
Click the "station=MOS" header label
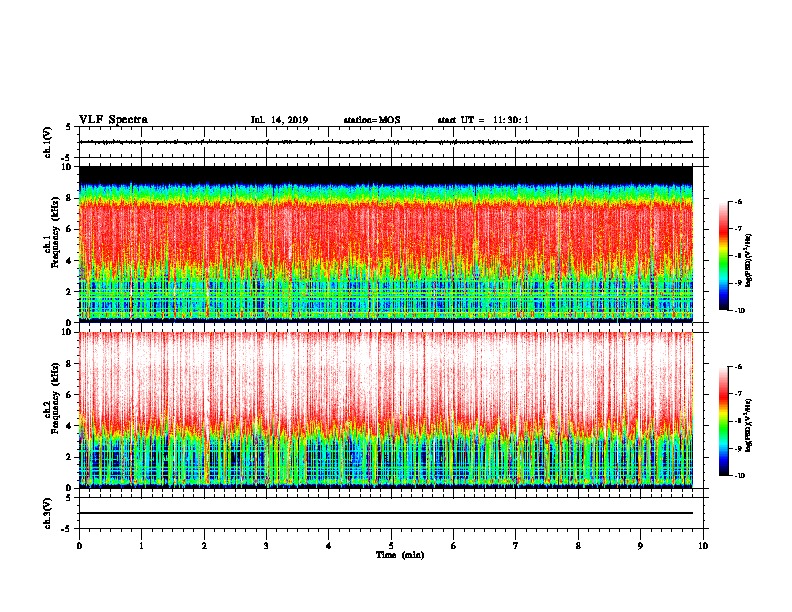372,120
